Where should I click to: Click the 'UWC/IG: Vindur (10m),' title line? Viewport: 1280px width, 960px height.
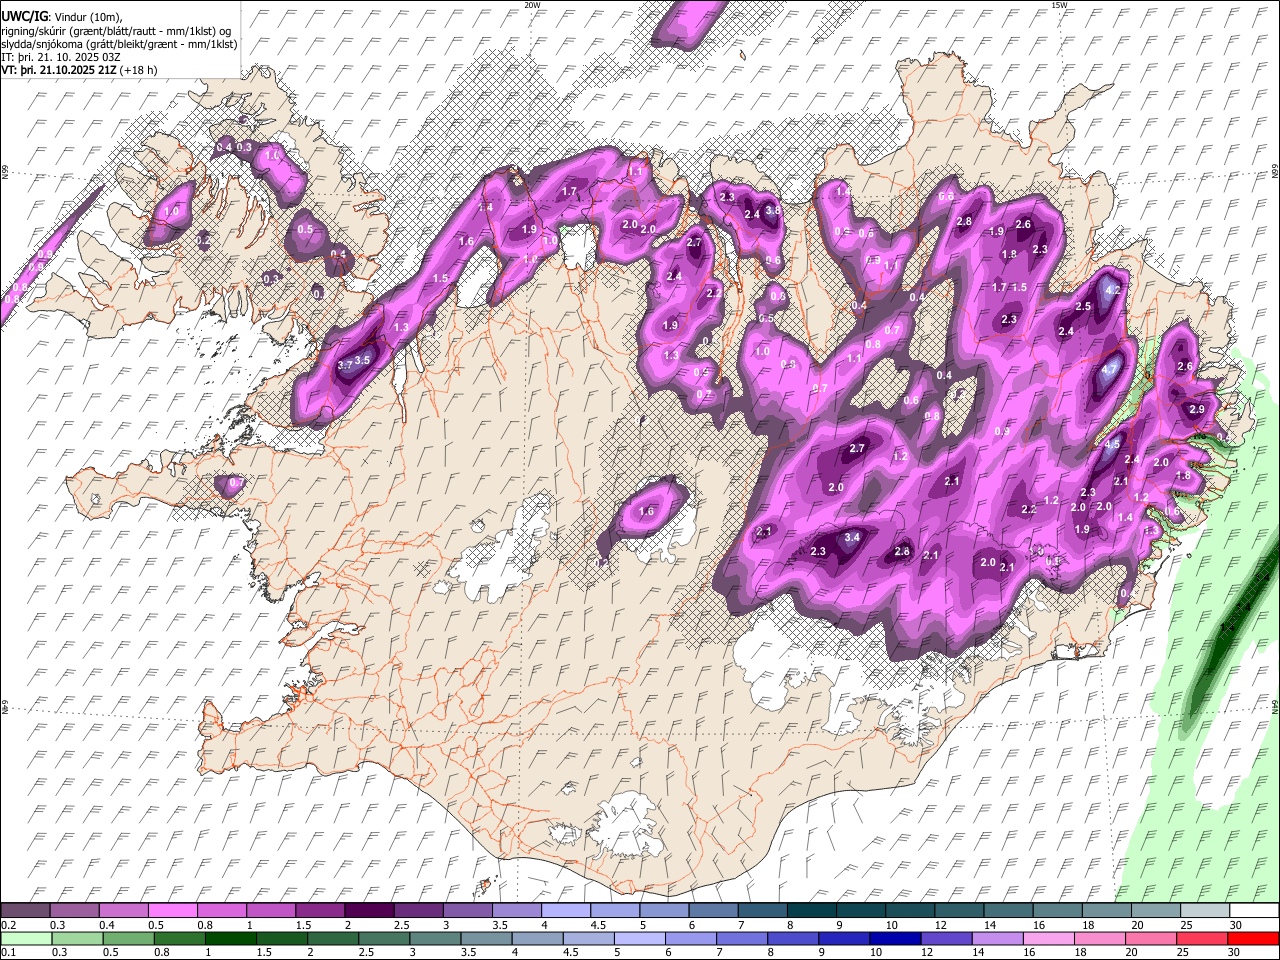(x=62, y=17)
